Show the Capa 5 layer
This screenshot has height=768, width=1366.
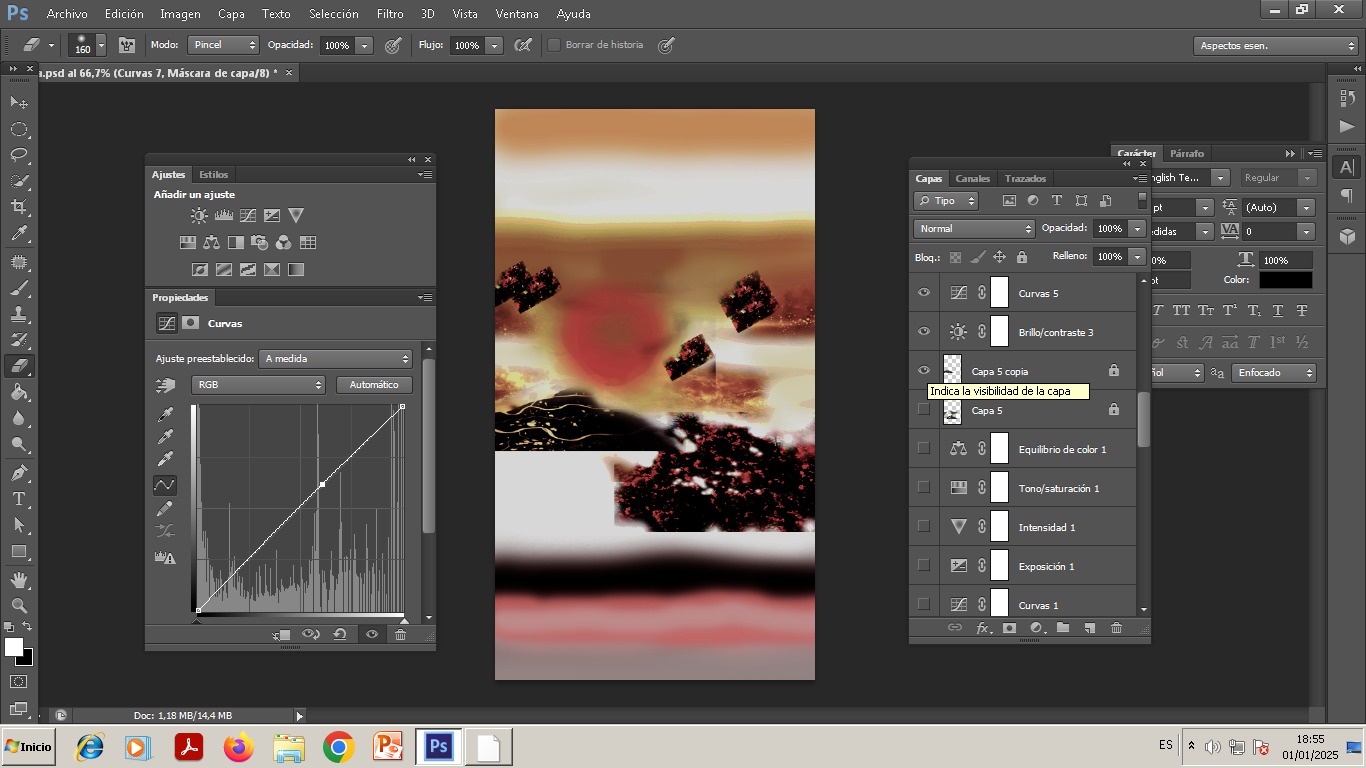(x=924, y=409)
